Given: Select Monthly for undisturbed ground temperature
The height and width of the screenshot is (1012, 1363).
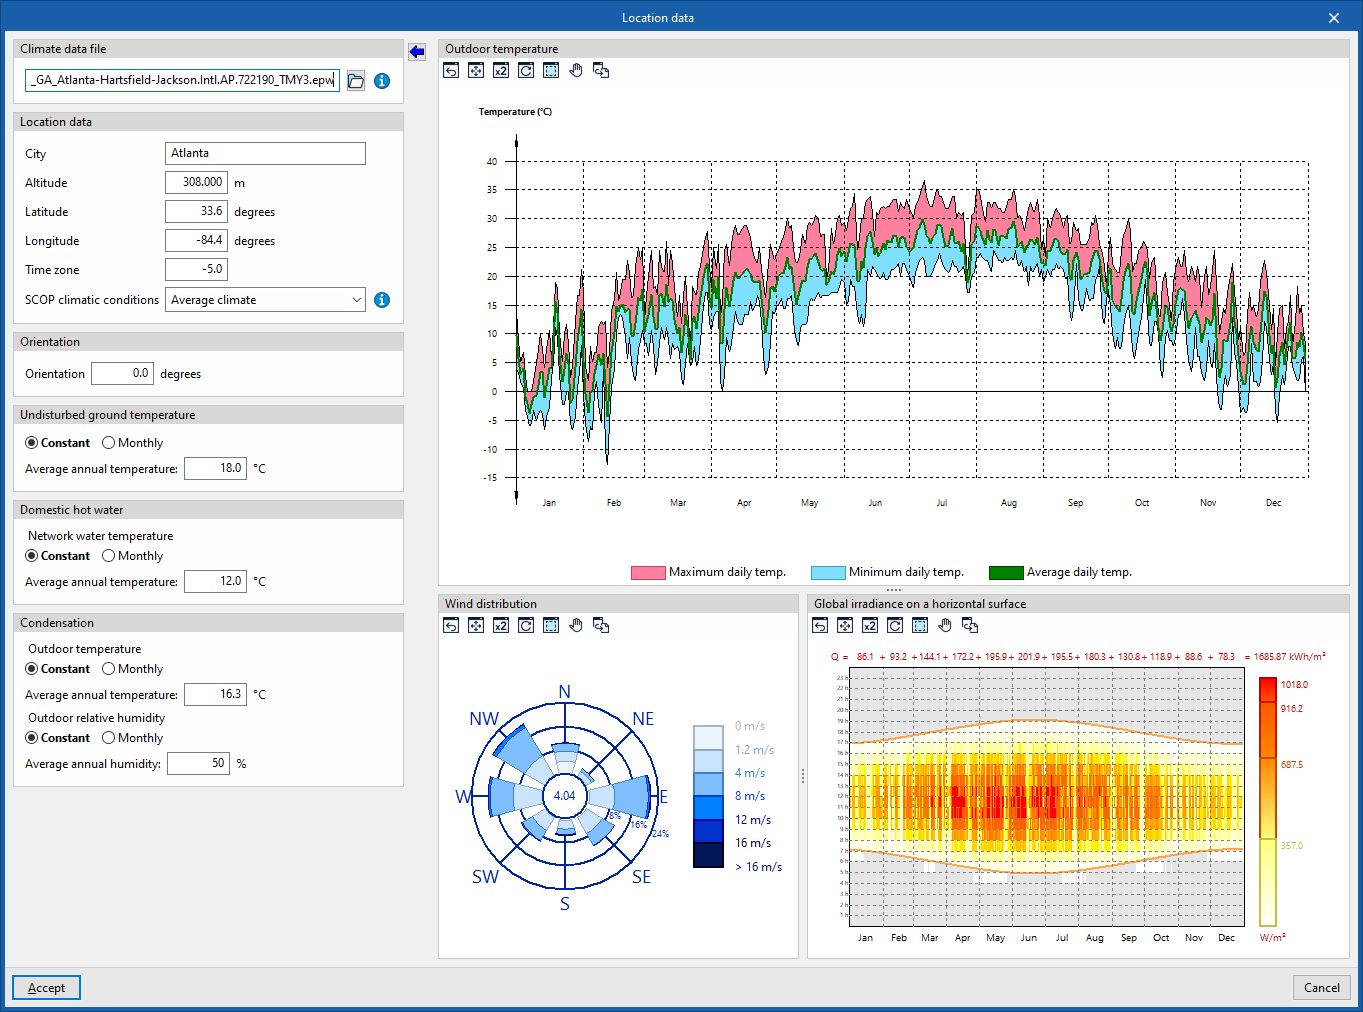Looking at the screenshot, I should tap(132, 443).
